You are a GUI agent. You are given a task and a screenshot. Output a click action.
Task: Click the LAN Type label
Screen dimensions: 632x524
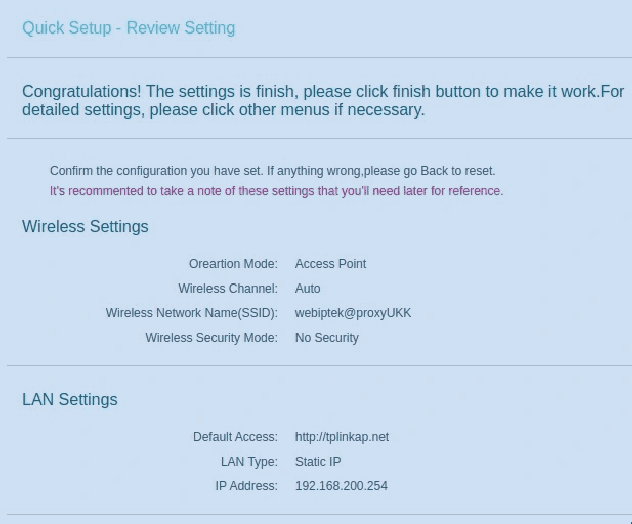click(x=249, y=462)
